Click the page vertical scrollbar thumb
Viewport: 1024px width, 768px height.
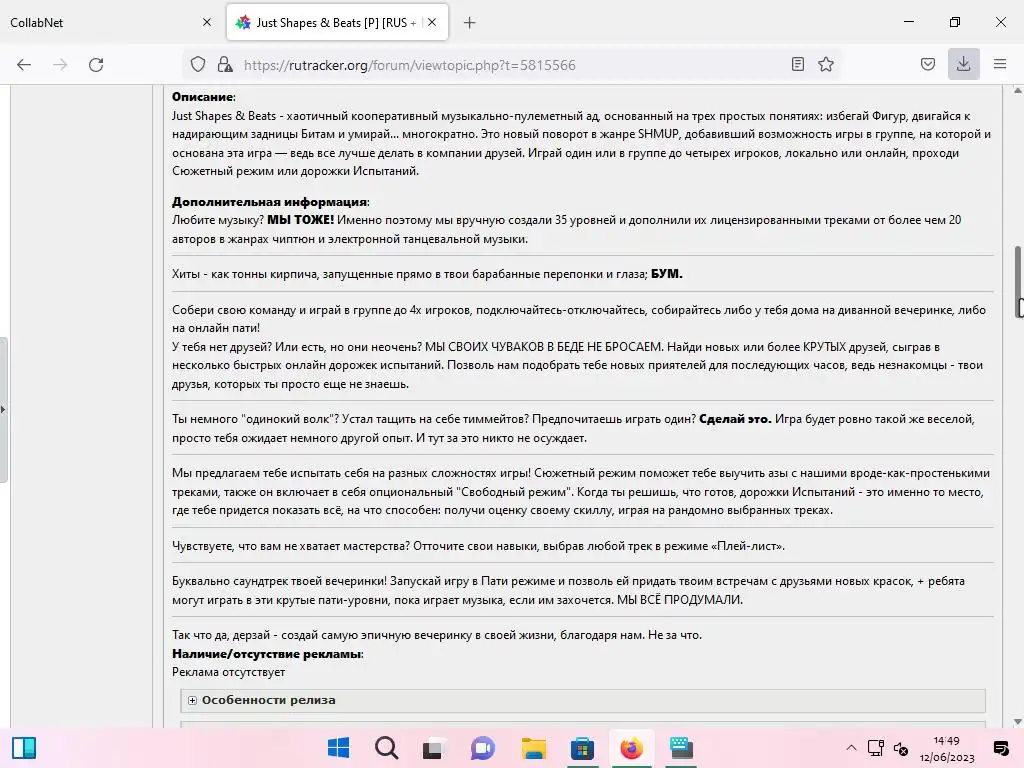(x=1017, y=281)
